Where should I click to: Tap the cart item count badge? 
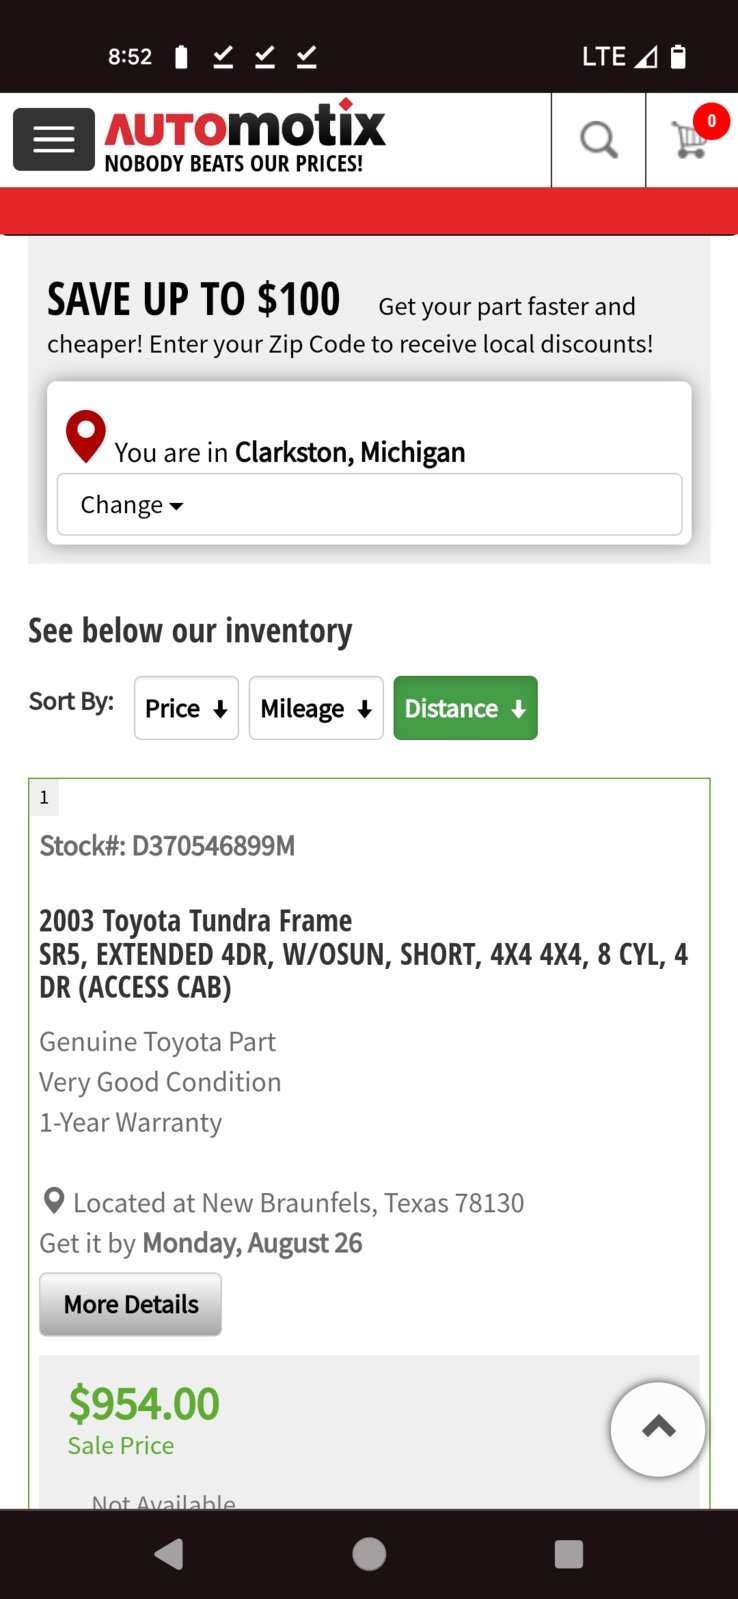[711, 121]
